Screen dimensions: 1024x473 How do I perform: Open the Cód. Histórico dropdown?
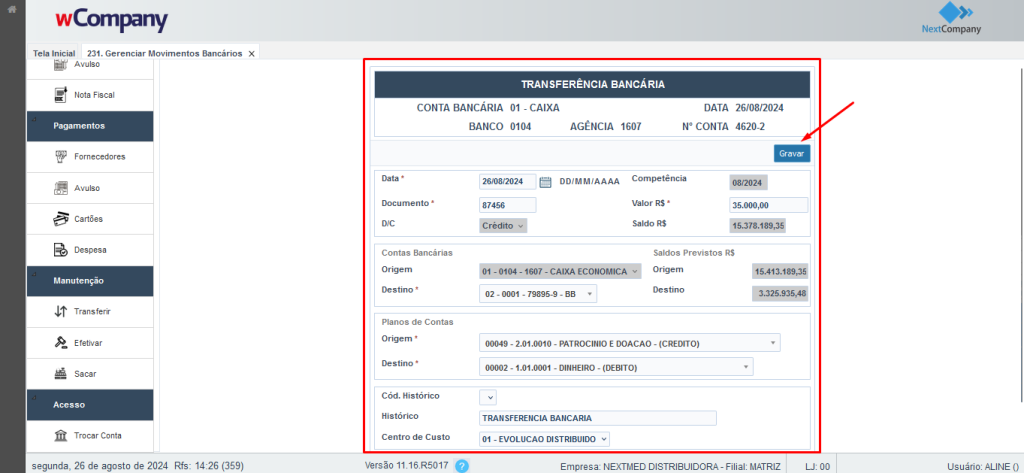(488, 397)
